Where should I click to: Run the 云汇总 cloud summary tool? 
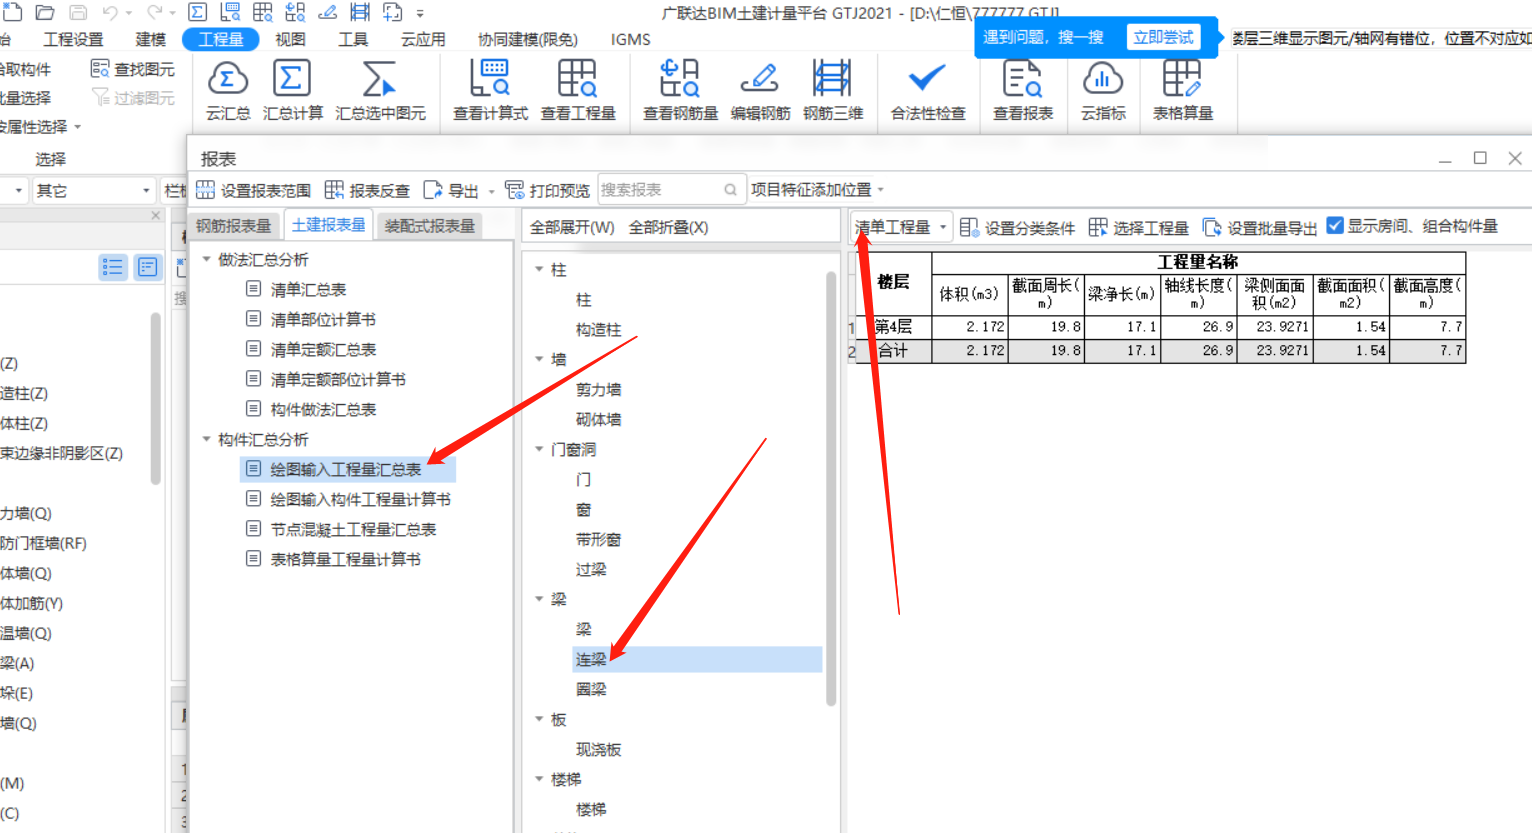pyautogui.click(x=228, y=91)
